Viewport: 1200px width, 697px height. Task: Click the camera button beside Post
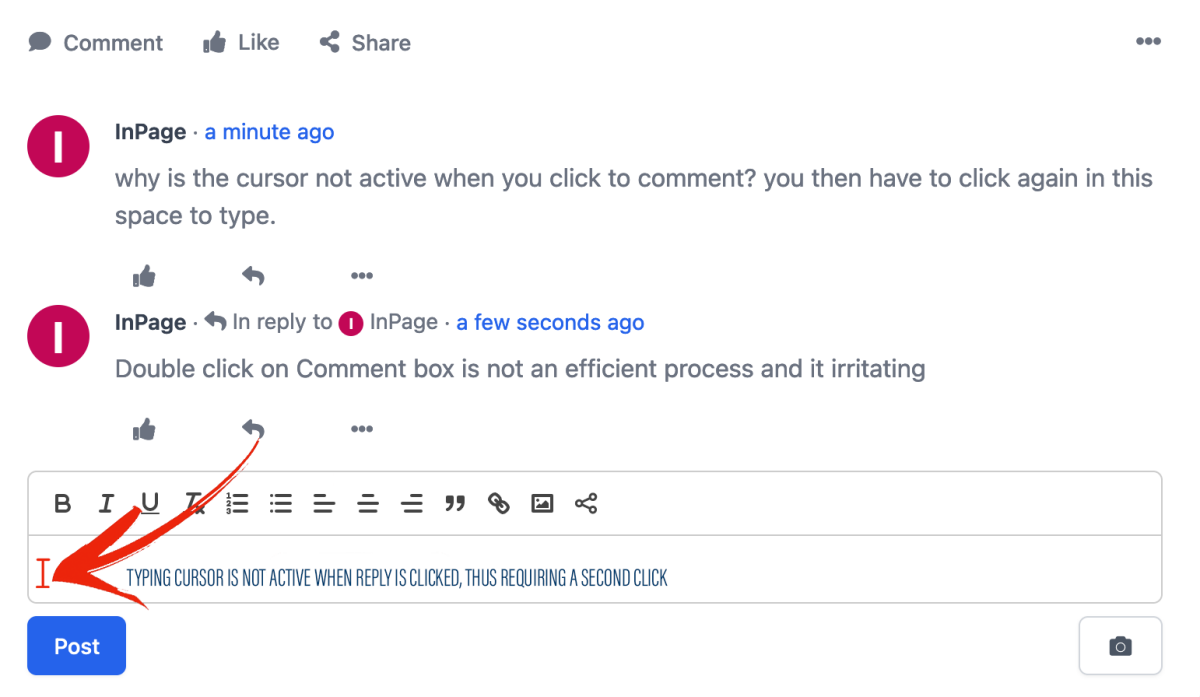pos(1120,646)
